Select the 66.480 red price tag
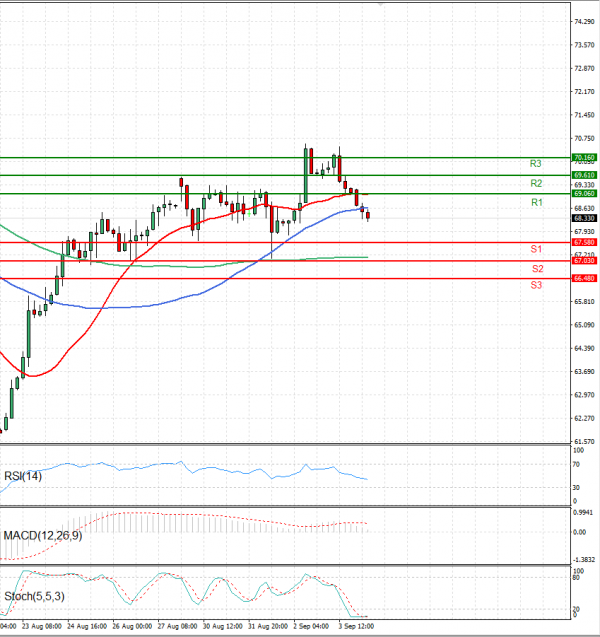Image resolution: width=600 pixels, height=637 pixels. pos(584,278)
